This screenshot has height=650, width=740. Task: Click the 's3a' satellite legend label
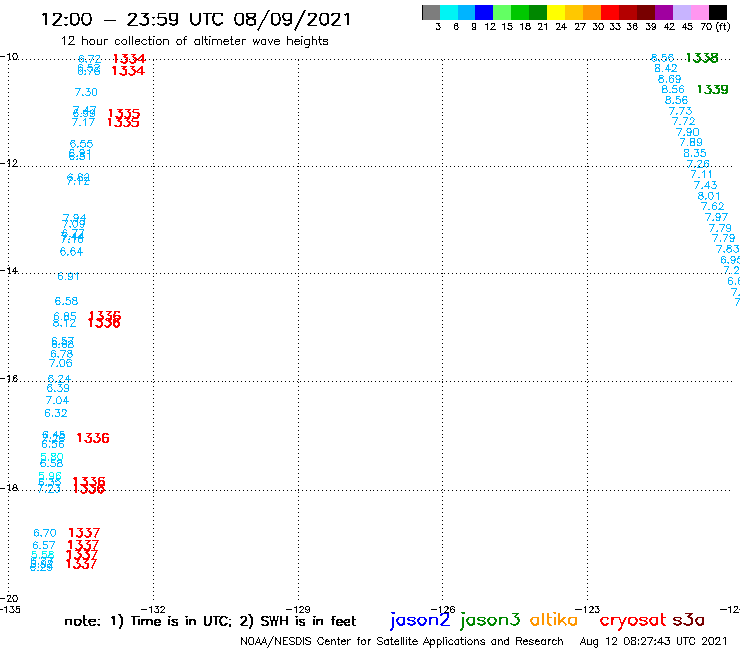(689, 620)
